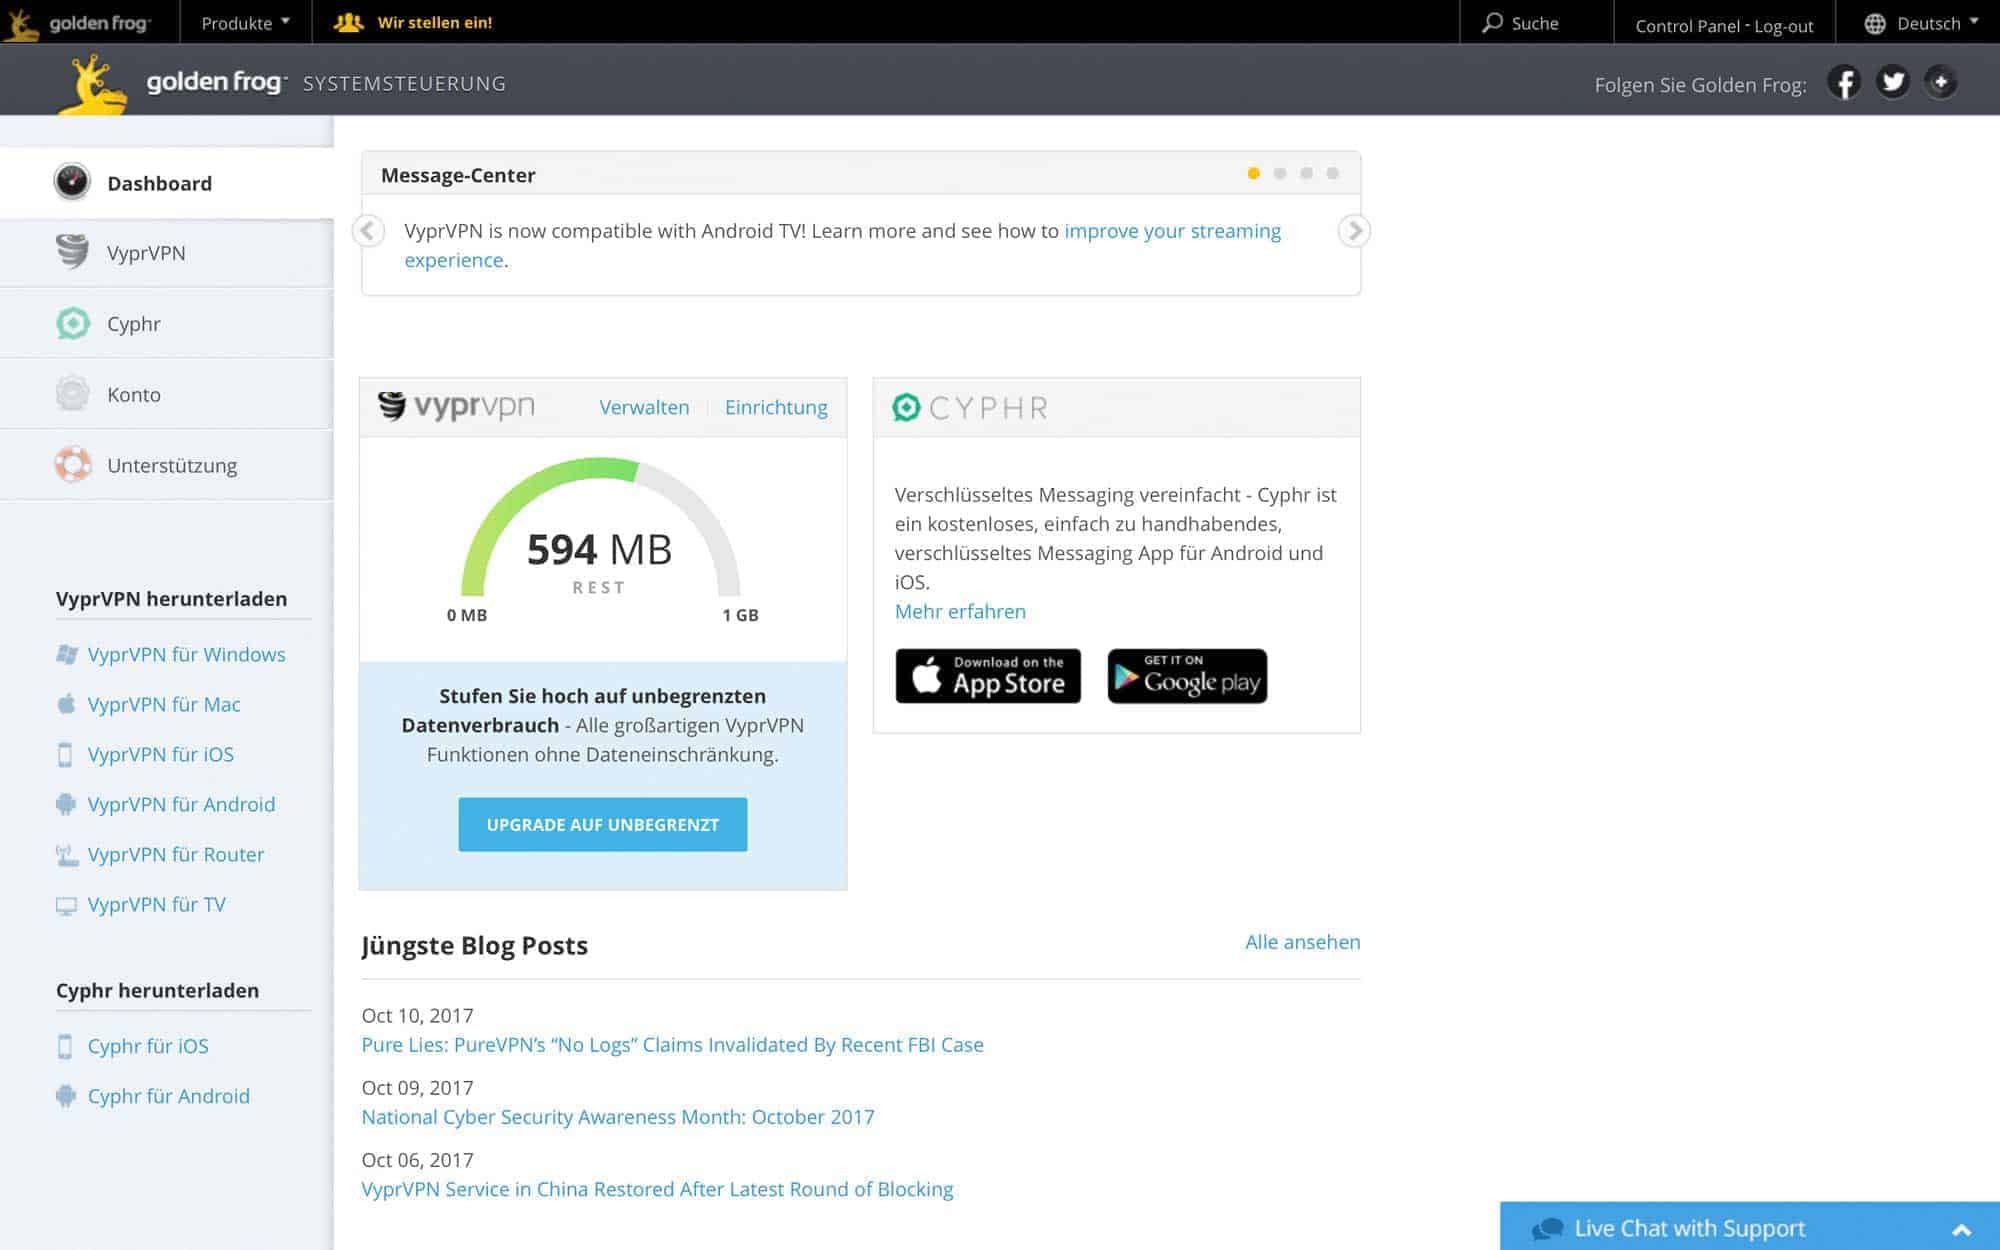
Task: Click Get it on Google Play badge
Action: click(1187, 676)
